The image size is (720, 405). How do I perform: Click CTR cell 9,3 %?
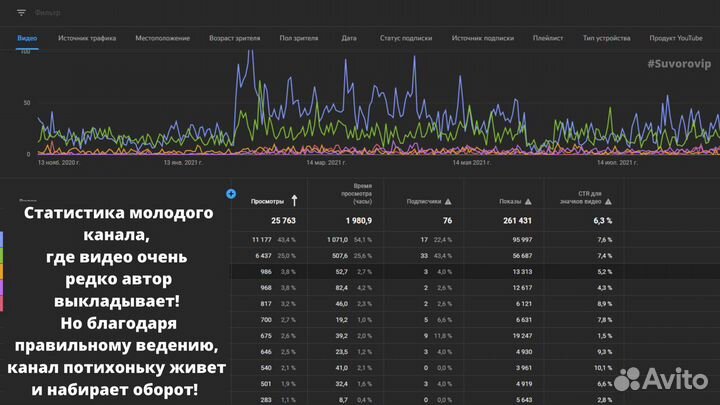pos(605,352)
